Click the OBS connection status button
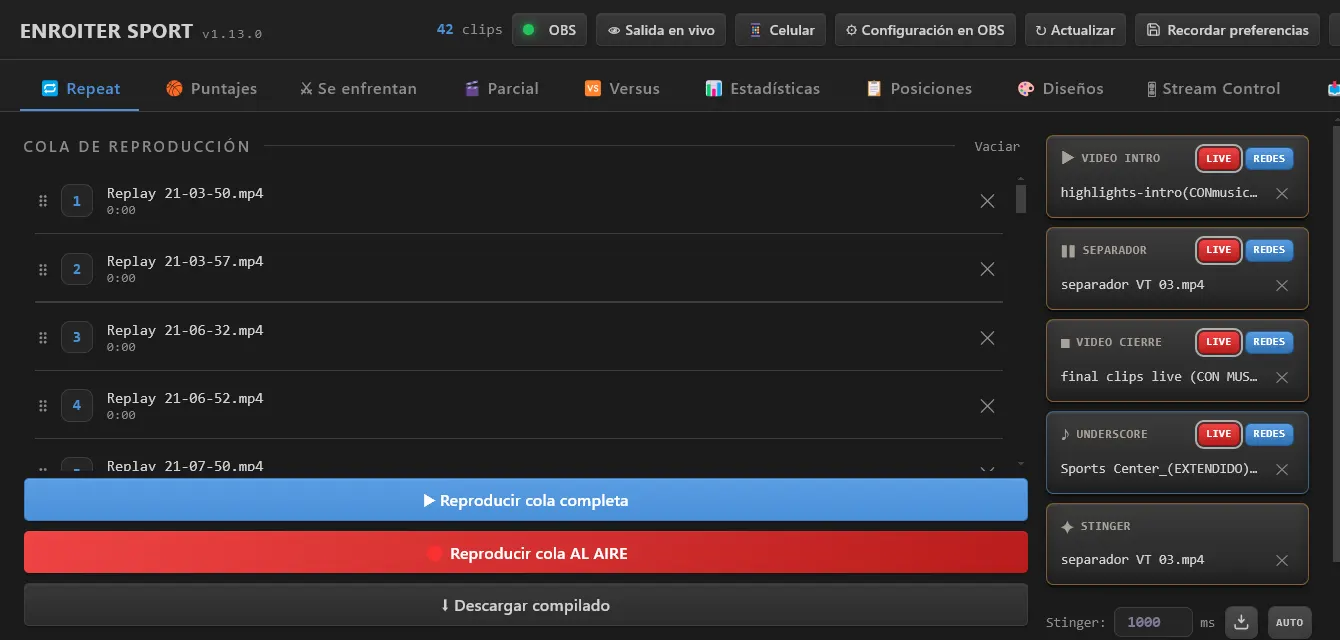 (x=549, y=30)
